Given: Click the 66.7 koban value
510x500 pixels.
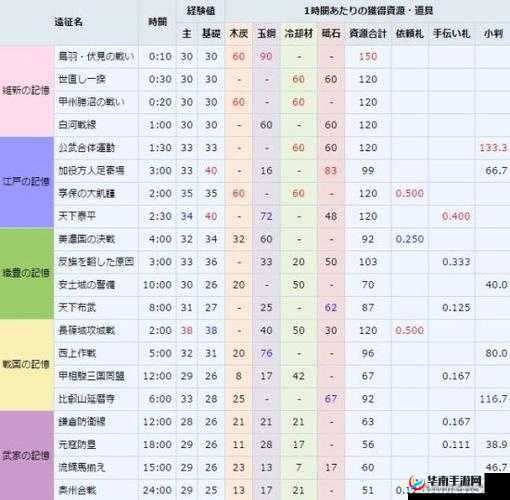Looking at the screenshot, I should coord(496,171).
